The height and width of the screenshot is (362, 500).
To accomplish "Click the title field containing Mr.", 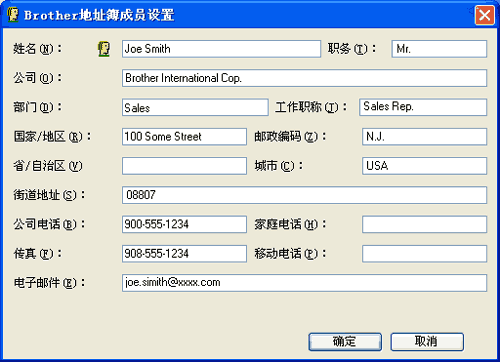I will point(439,49).
